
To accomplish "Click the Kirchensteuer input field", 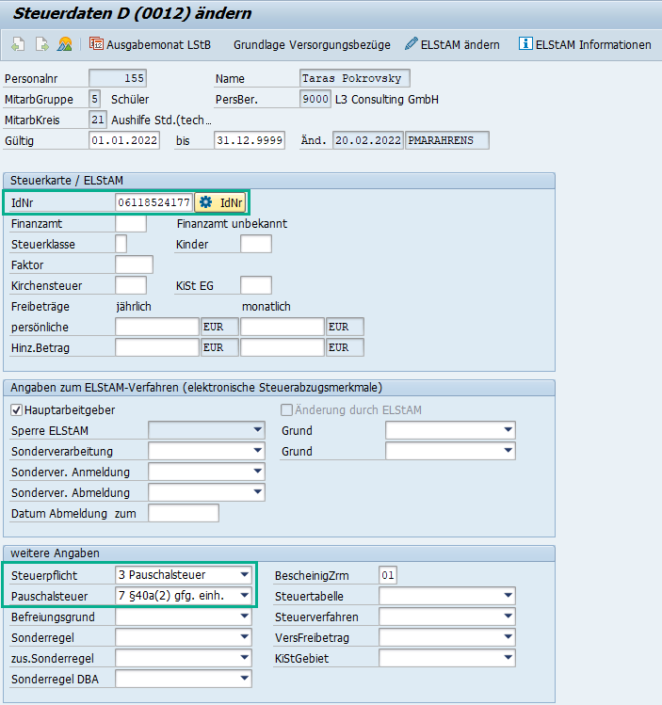I will click(x=131, y=286).
